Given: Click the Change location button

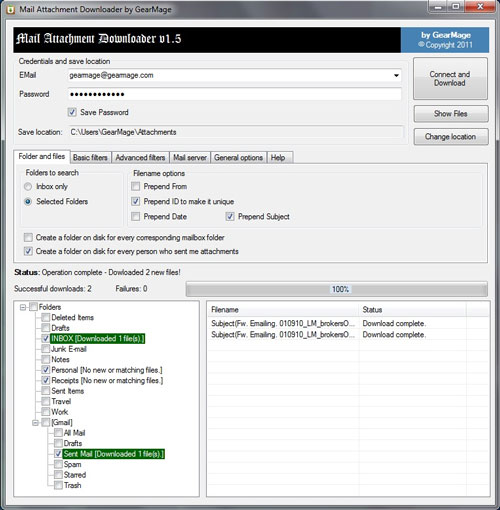Looking at the screenshot, I should [x=451, y=137].
